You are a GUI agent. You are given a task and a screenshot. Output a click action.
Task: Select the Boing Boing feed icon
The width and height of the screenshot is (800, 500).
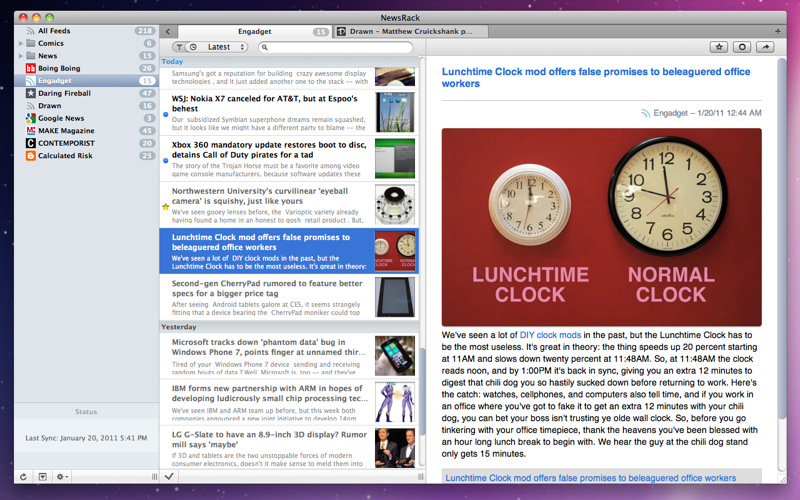(31, 68)
